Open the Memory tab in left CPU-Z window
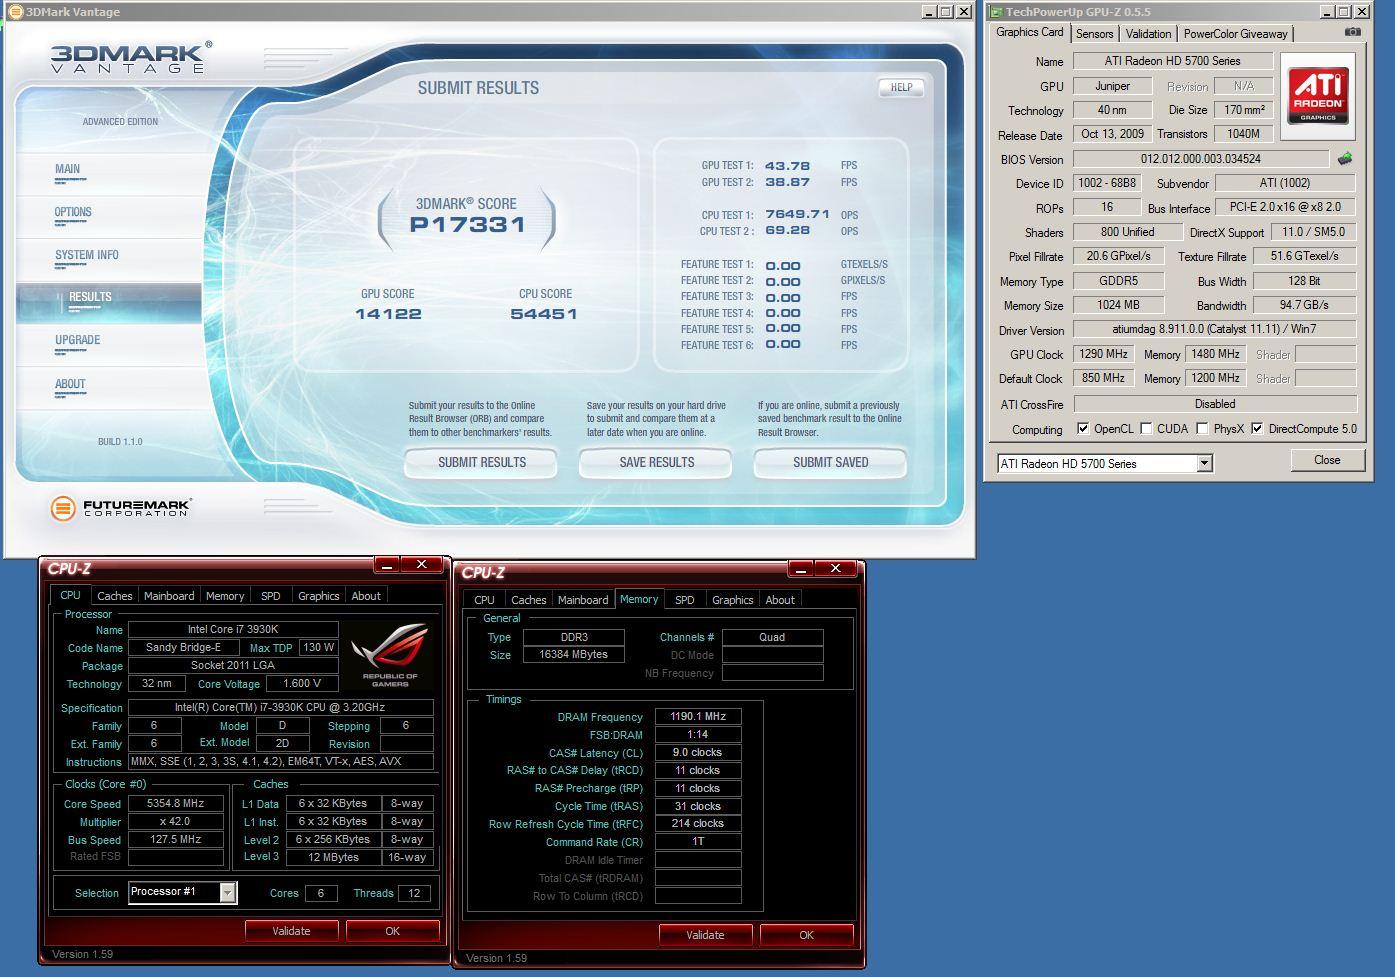Image resolution: width=1395 pixels, height=977 pixels. (x=225, y=596)
